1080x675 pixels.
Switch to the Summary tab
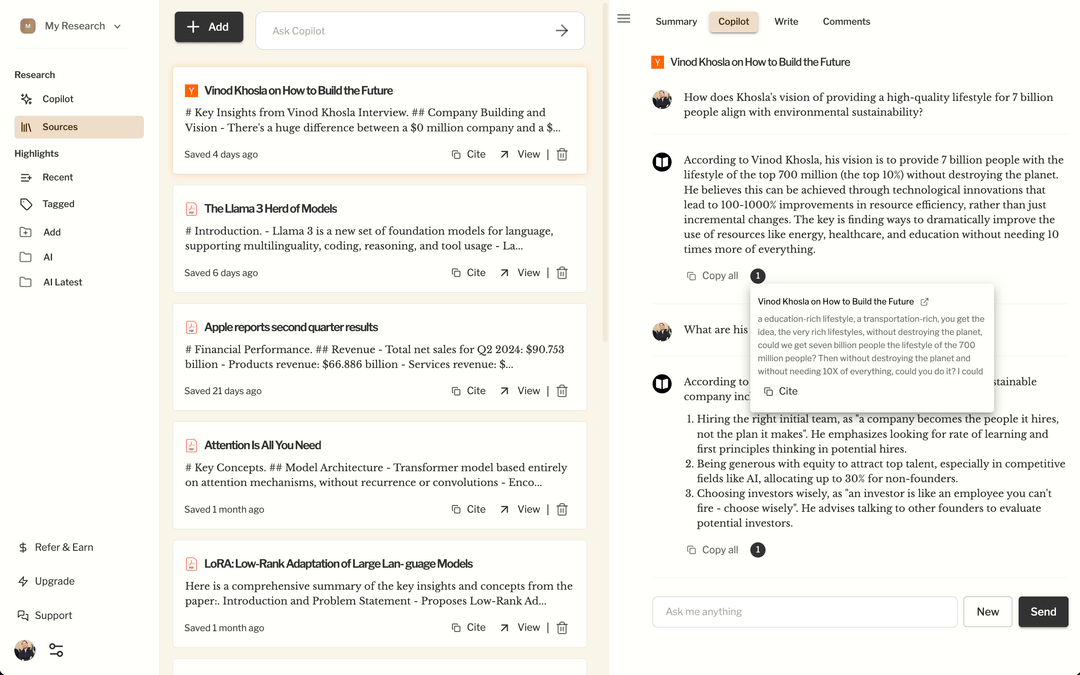tap(676, 21)
